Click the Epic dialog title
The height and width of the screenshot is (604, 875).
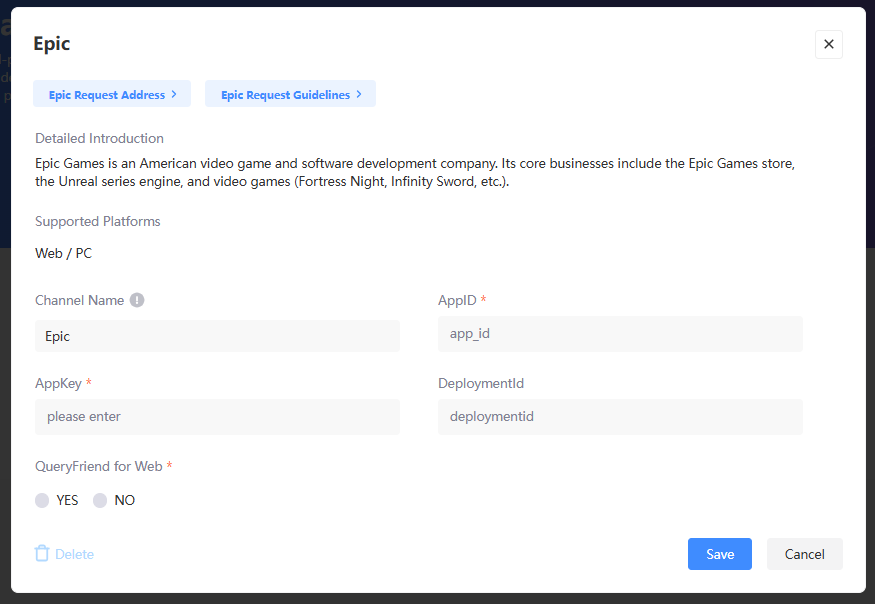(x=52, y=44)
